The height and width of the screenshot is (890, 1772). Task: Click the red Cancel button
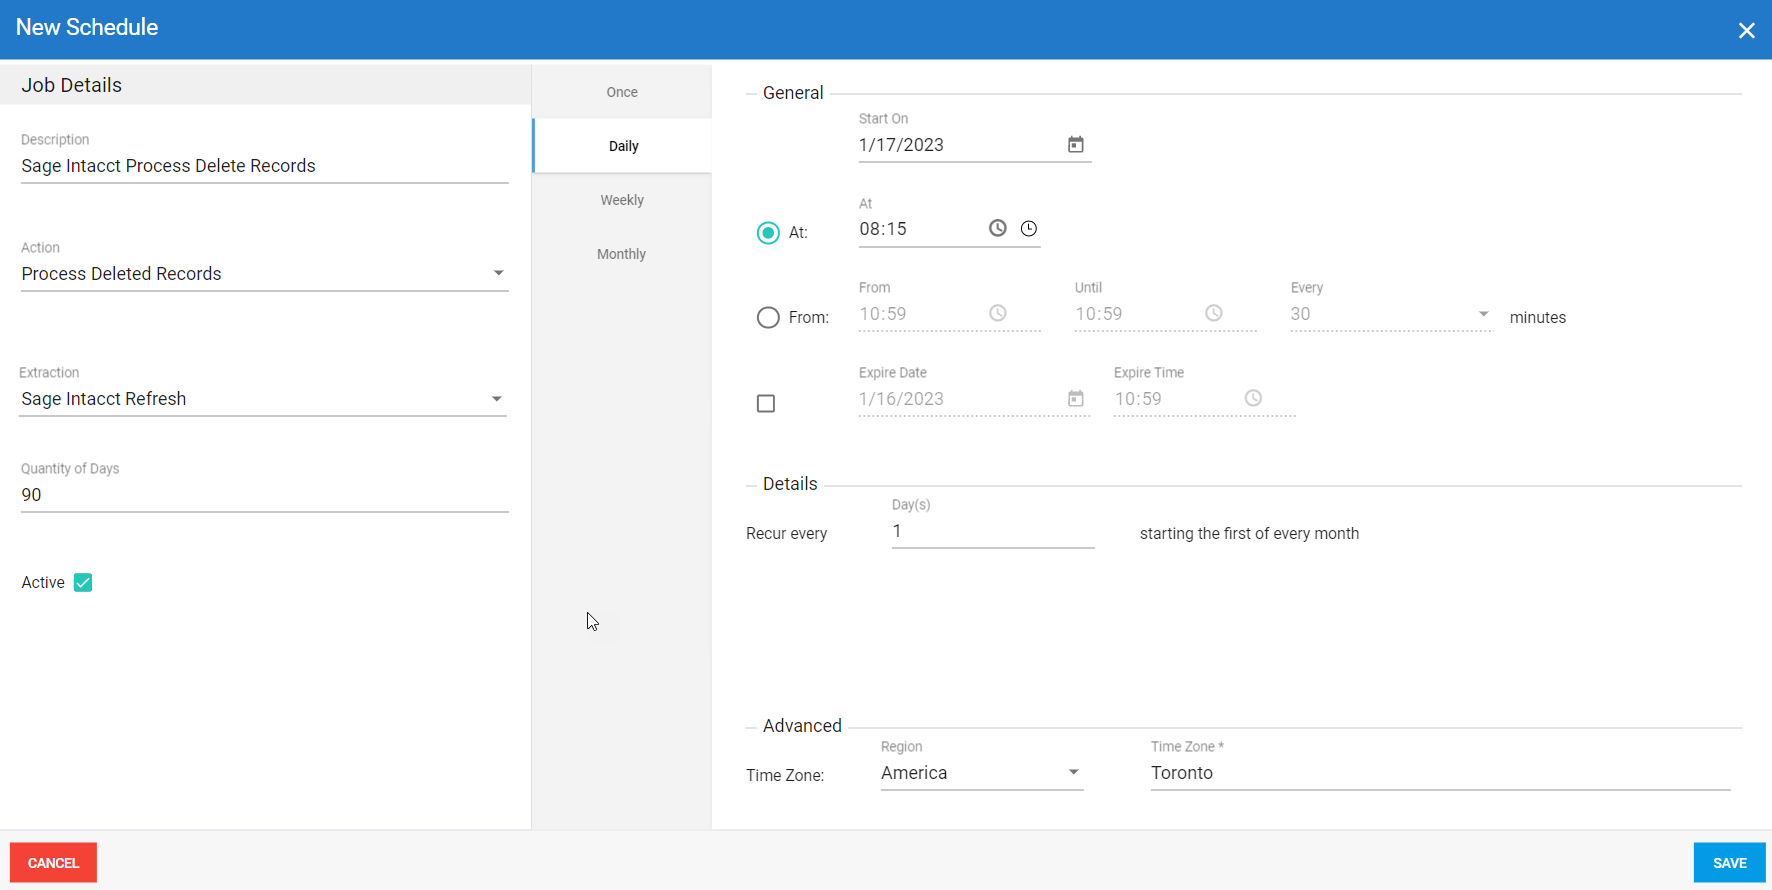[53, 862]
